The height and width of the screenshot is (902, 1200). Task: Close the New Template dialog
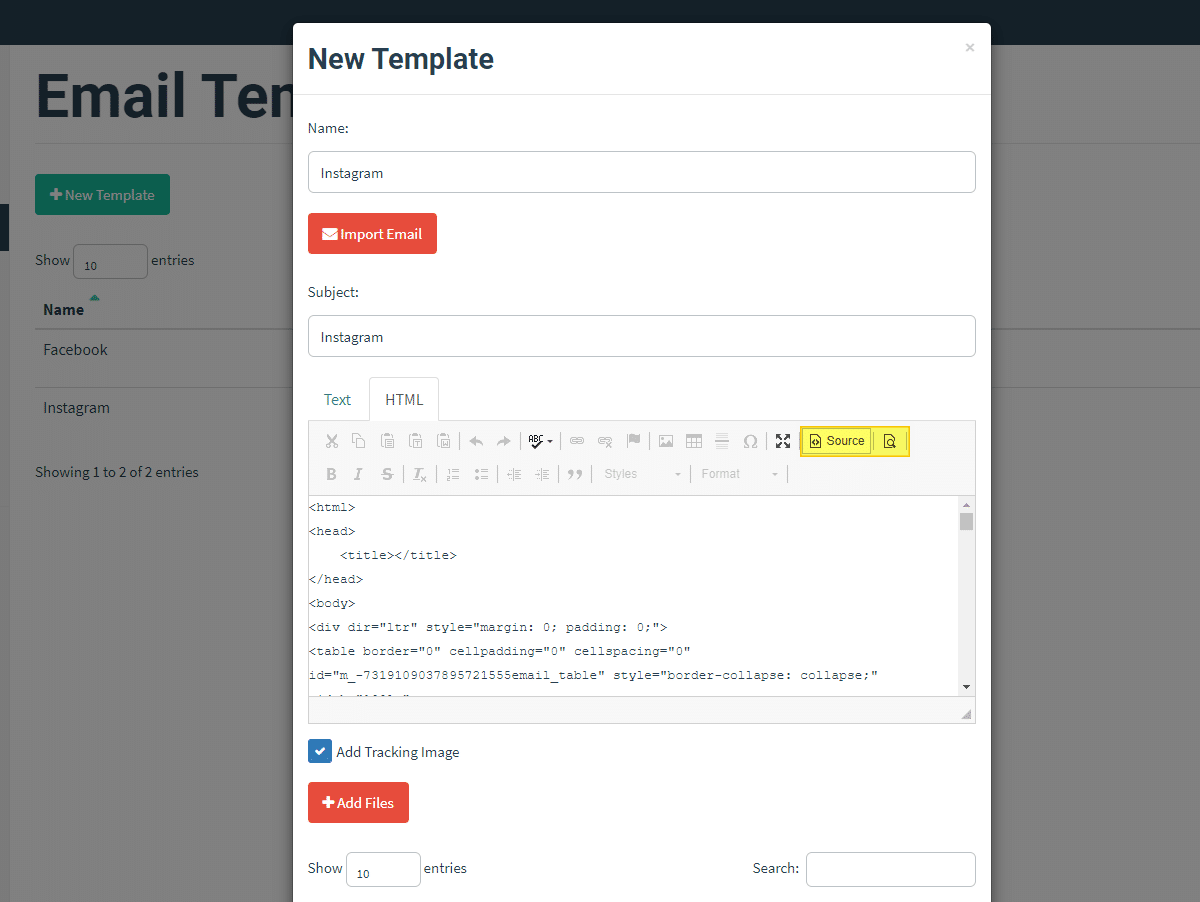969,47
